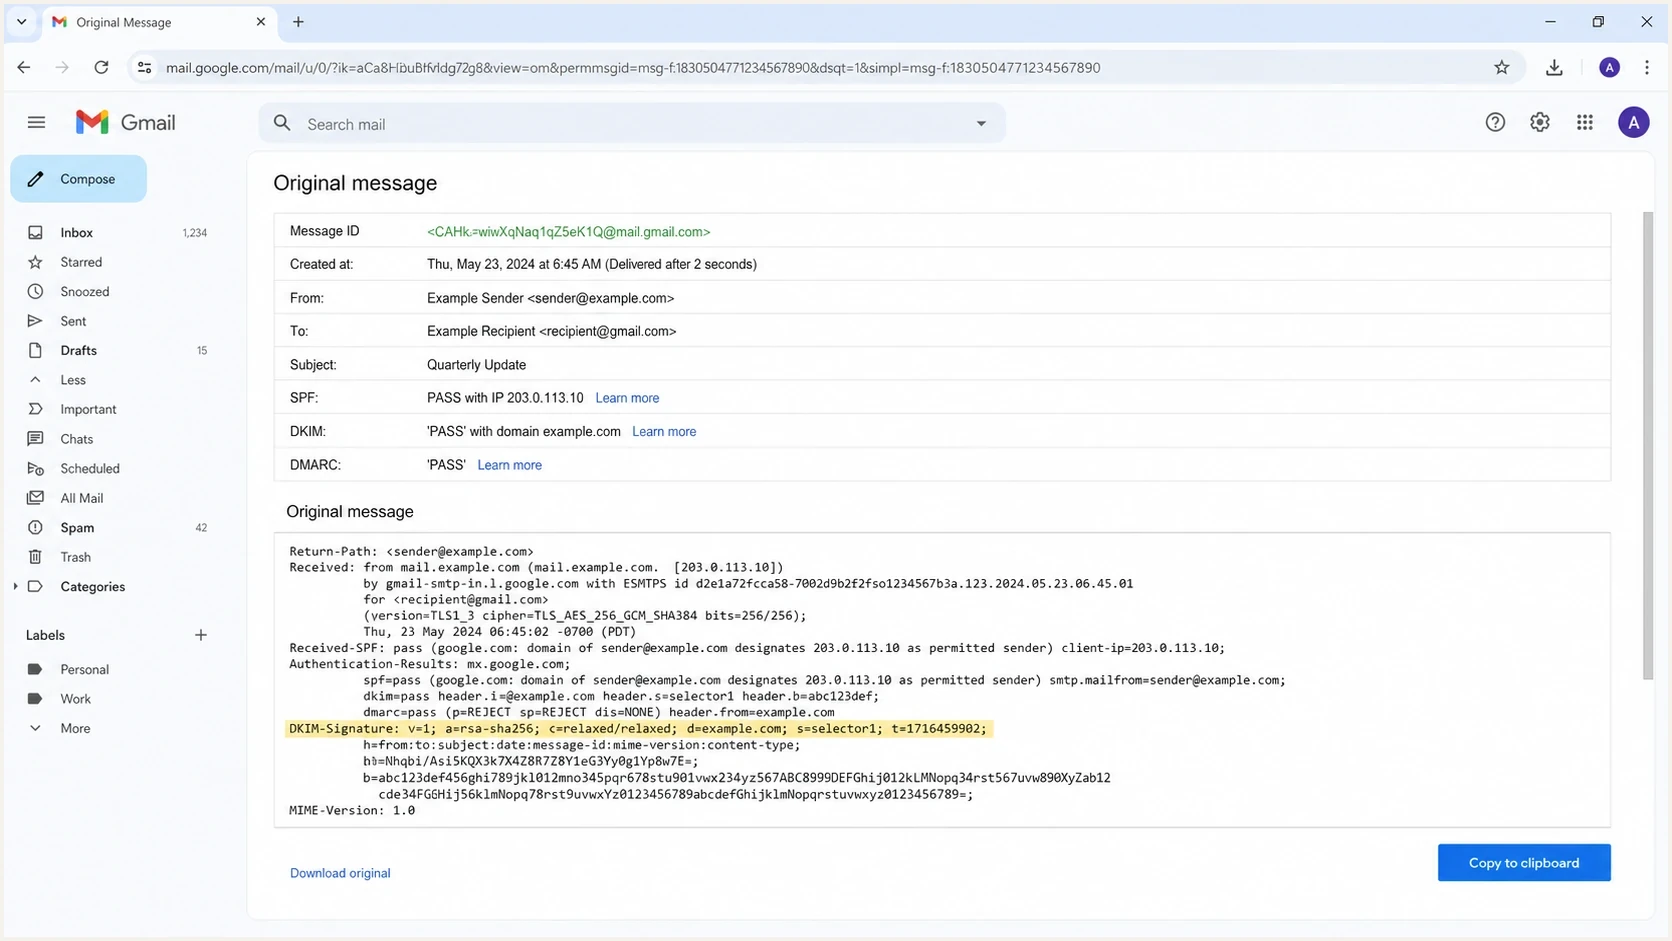The width and height of the screenshot is (1672, 941).
Task: Open the Gmail account avatar
Action: pyautogui.click(x=1633, y=122)
